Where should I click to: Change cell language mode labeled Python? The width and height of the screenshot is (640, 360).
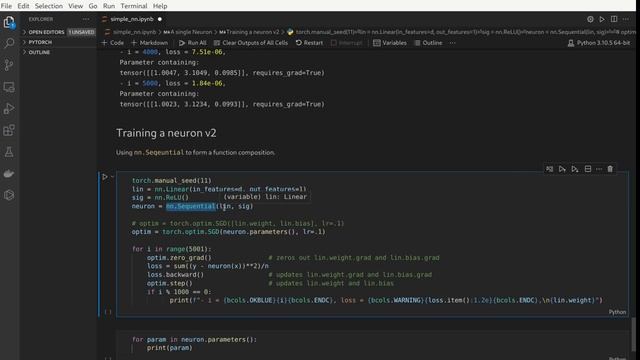[617, 312]
